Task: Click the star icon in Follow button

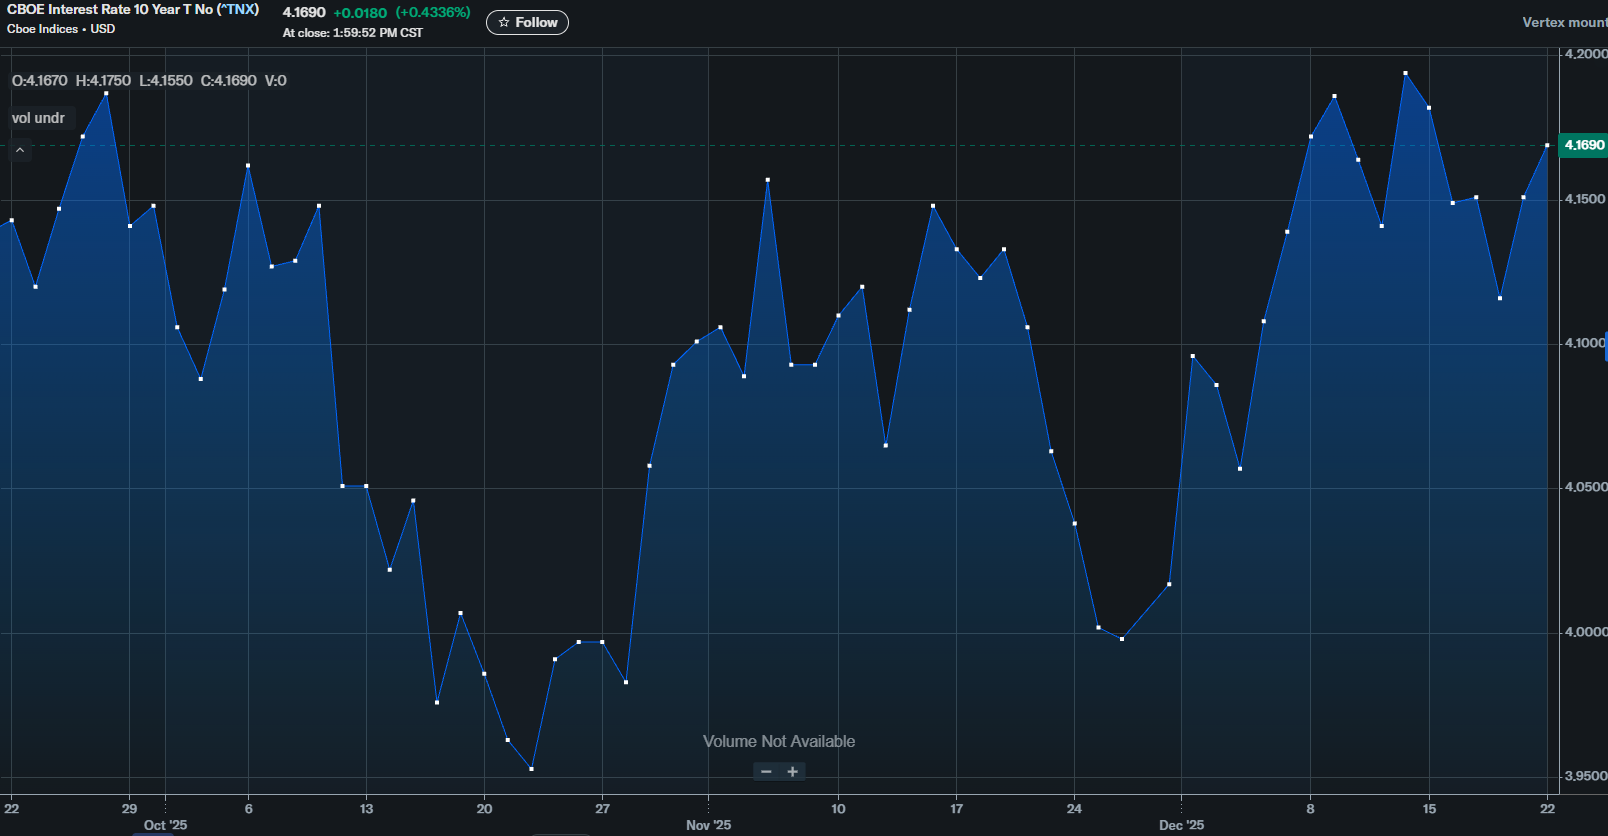Action: [504, 22]
